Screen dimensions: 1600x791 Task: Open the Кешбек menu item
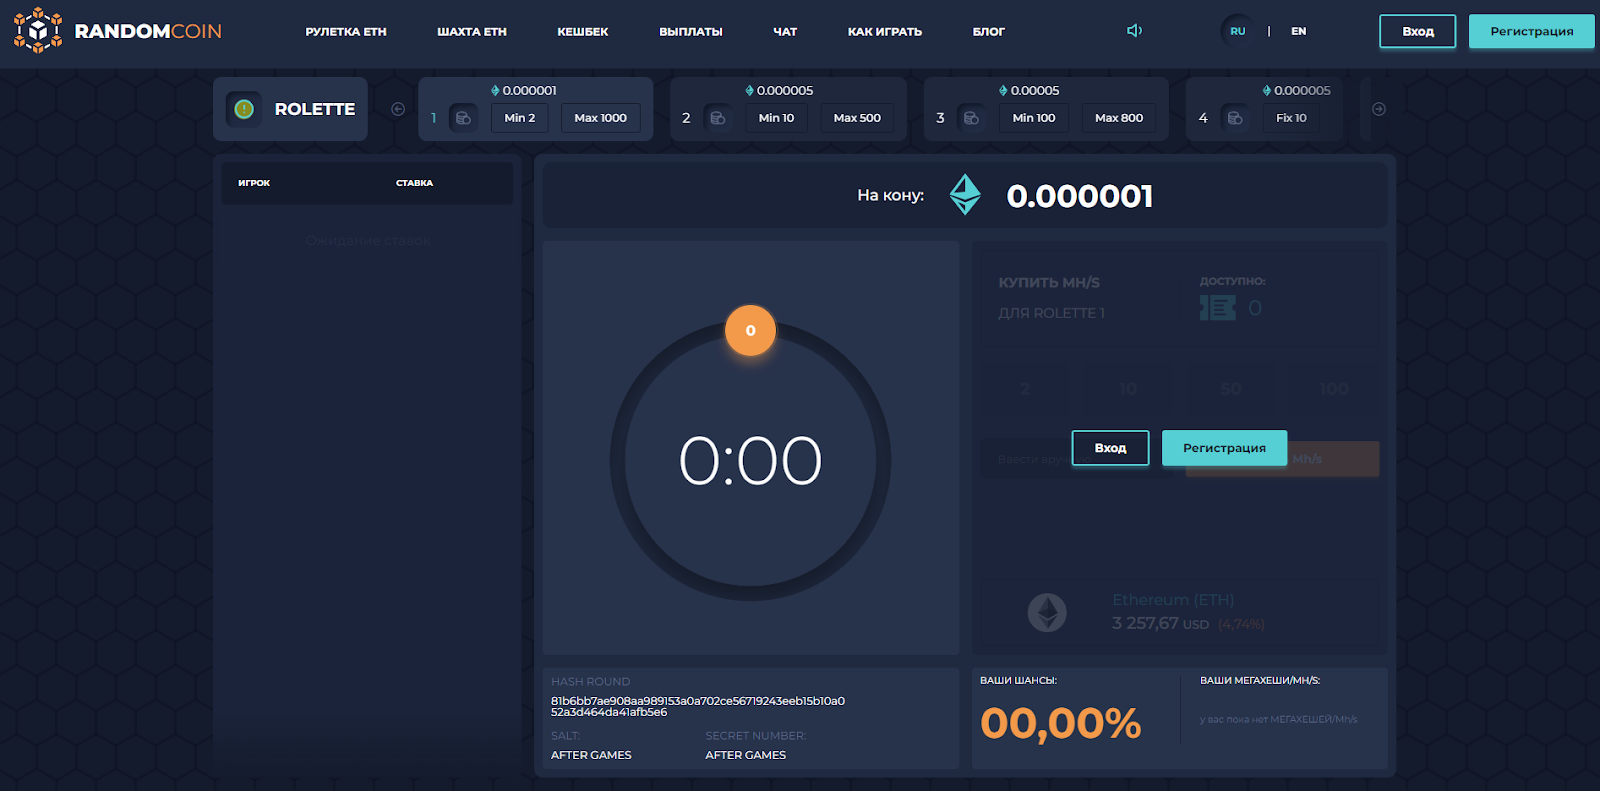pyautogui.click(x=583, y=32)
